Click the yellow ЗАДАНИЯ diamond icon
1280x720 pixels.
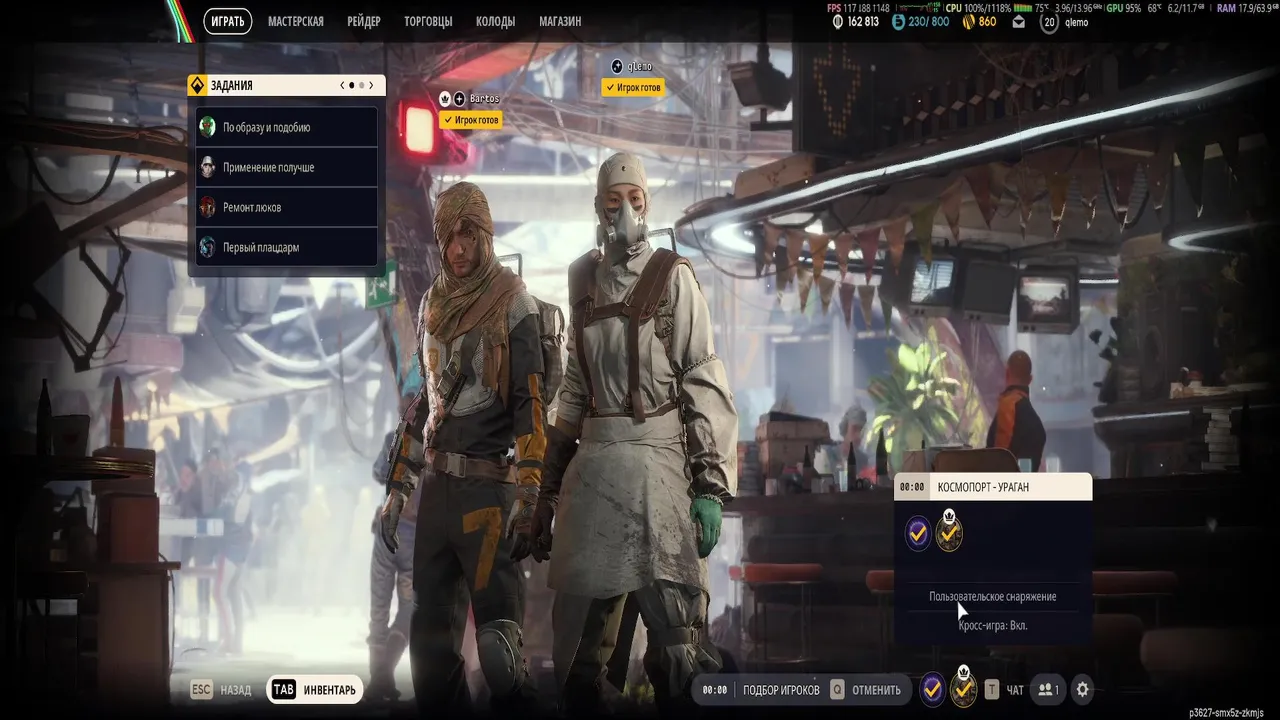[197, 86]
